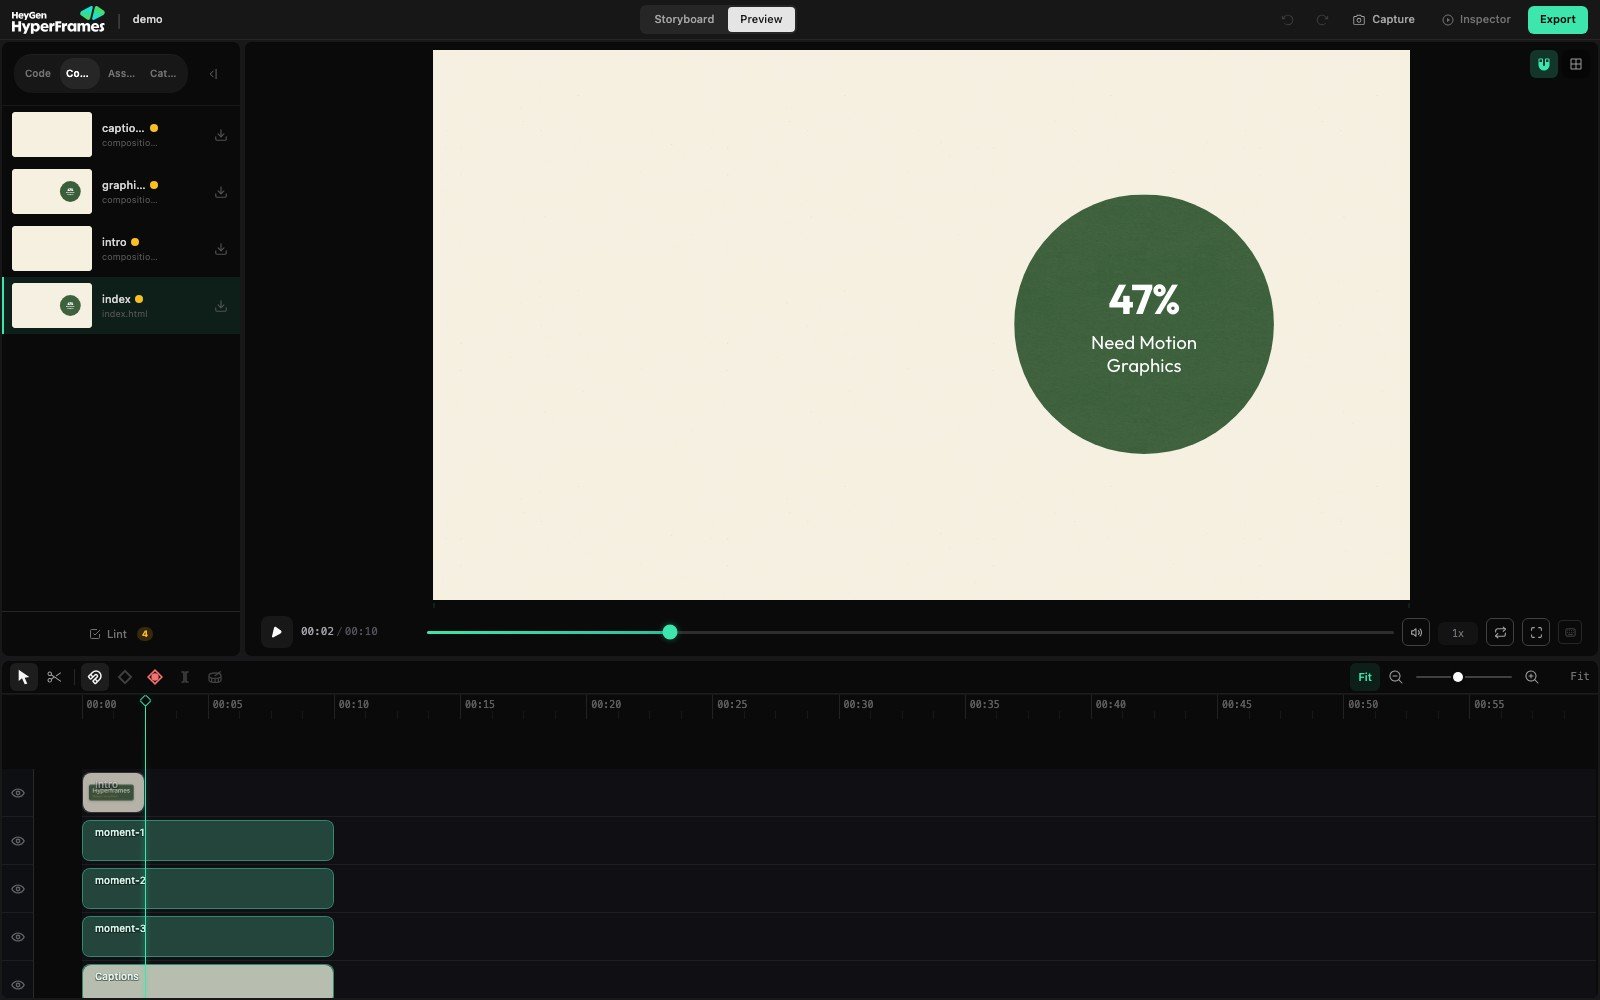1600x1000 pixels.
Task: Activate the scissors razor tool
Action: point(54,677)
